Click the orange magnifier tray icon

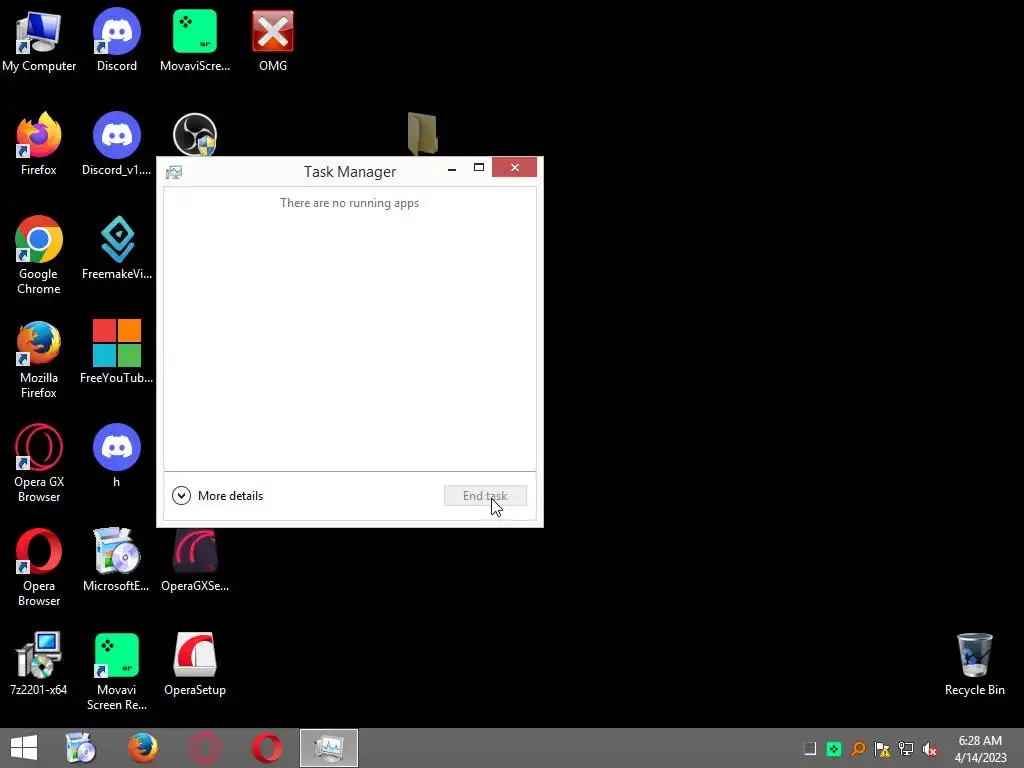(858, 749)
